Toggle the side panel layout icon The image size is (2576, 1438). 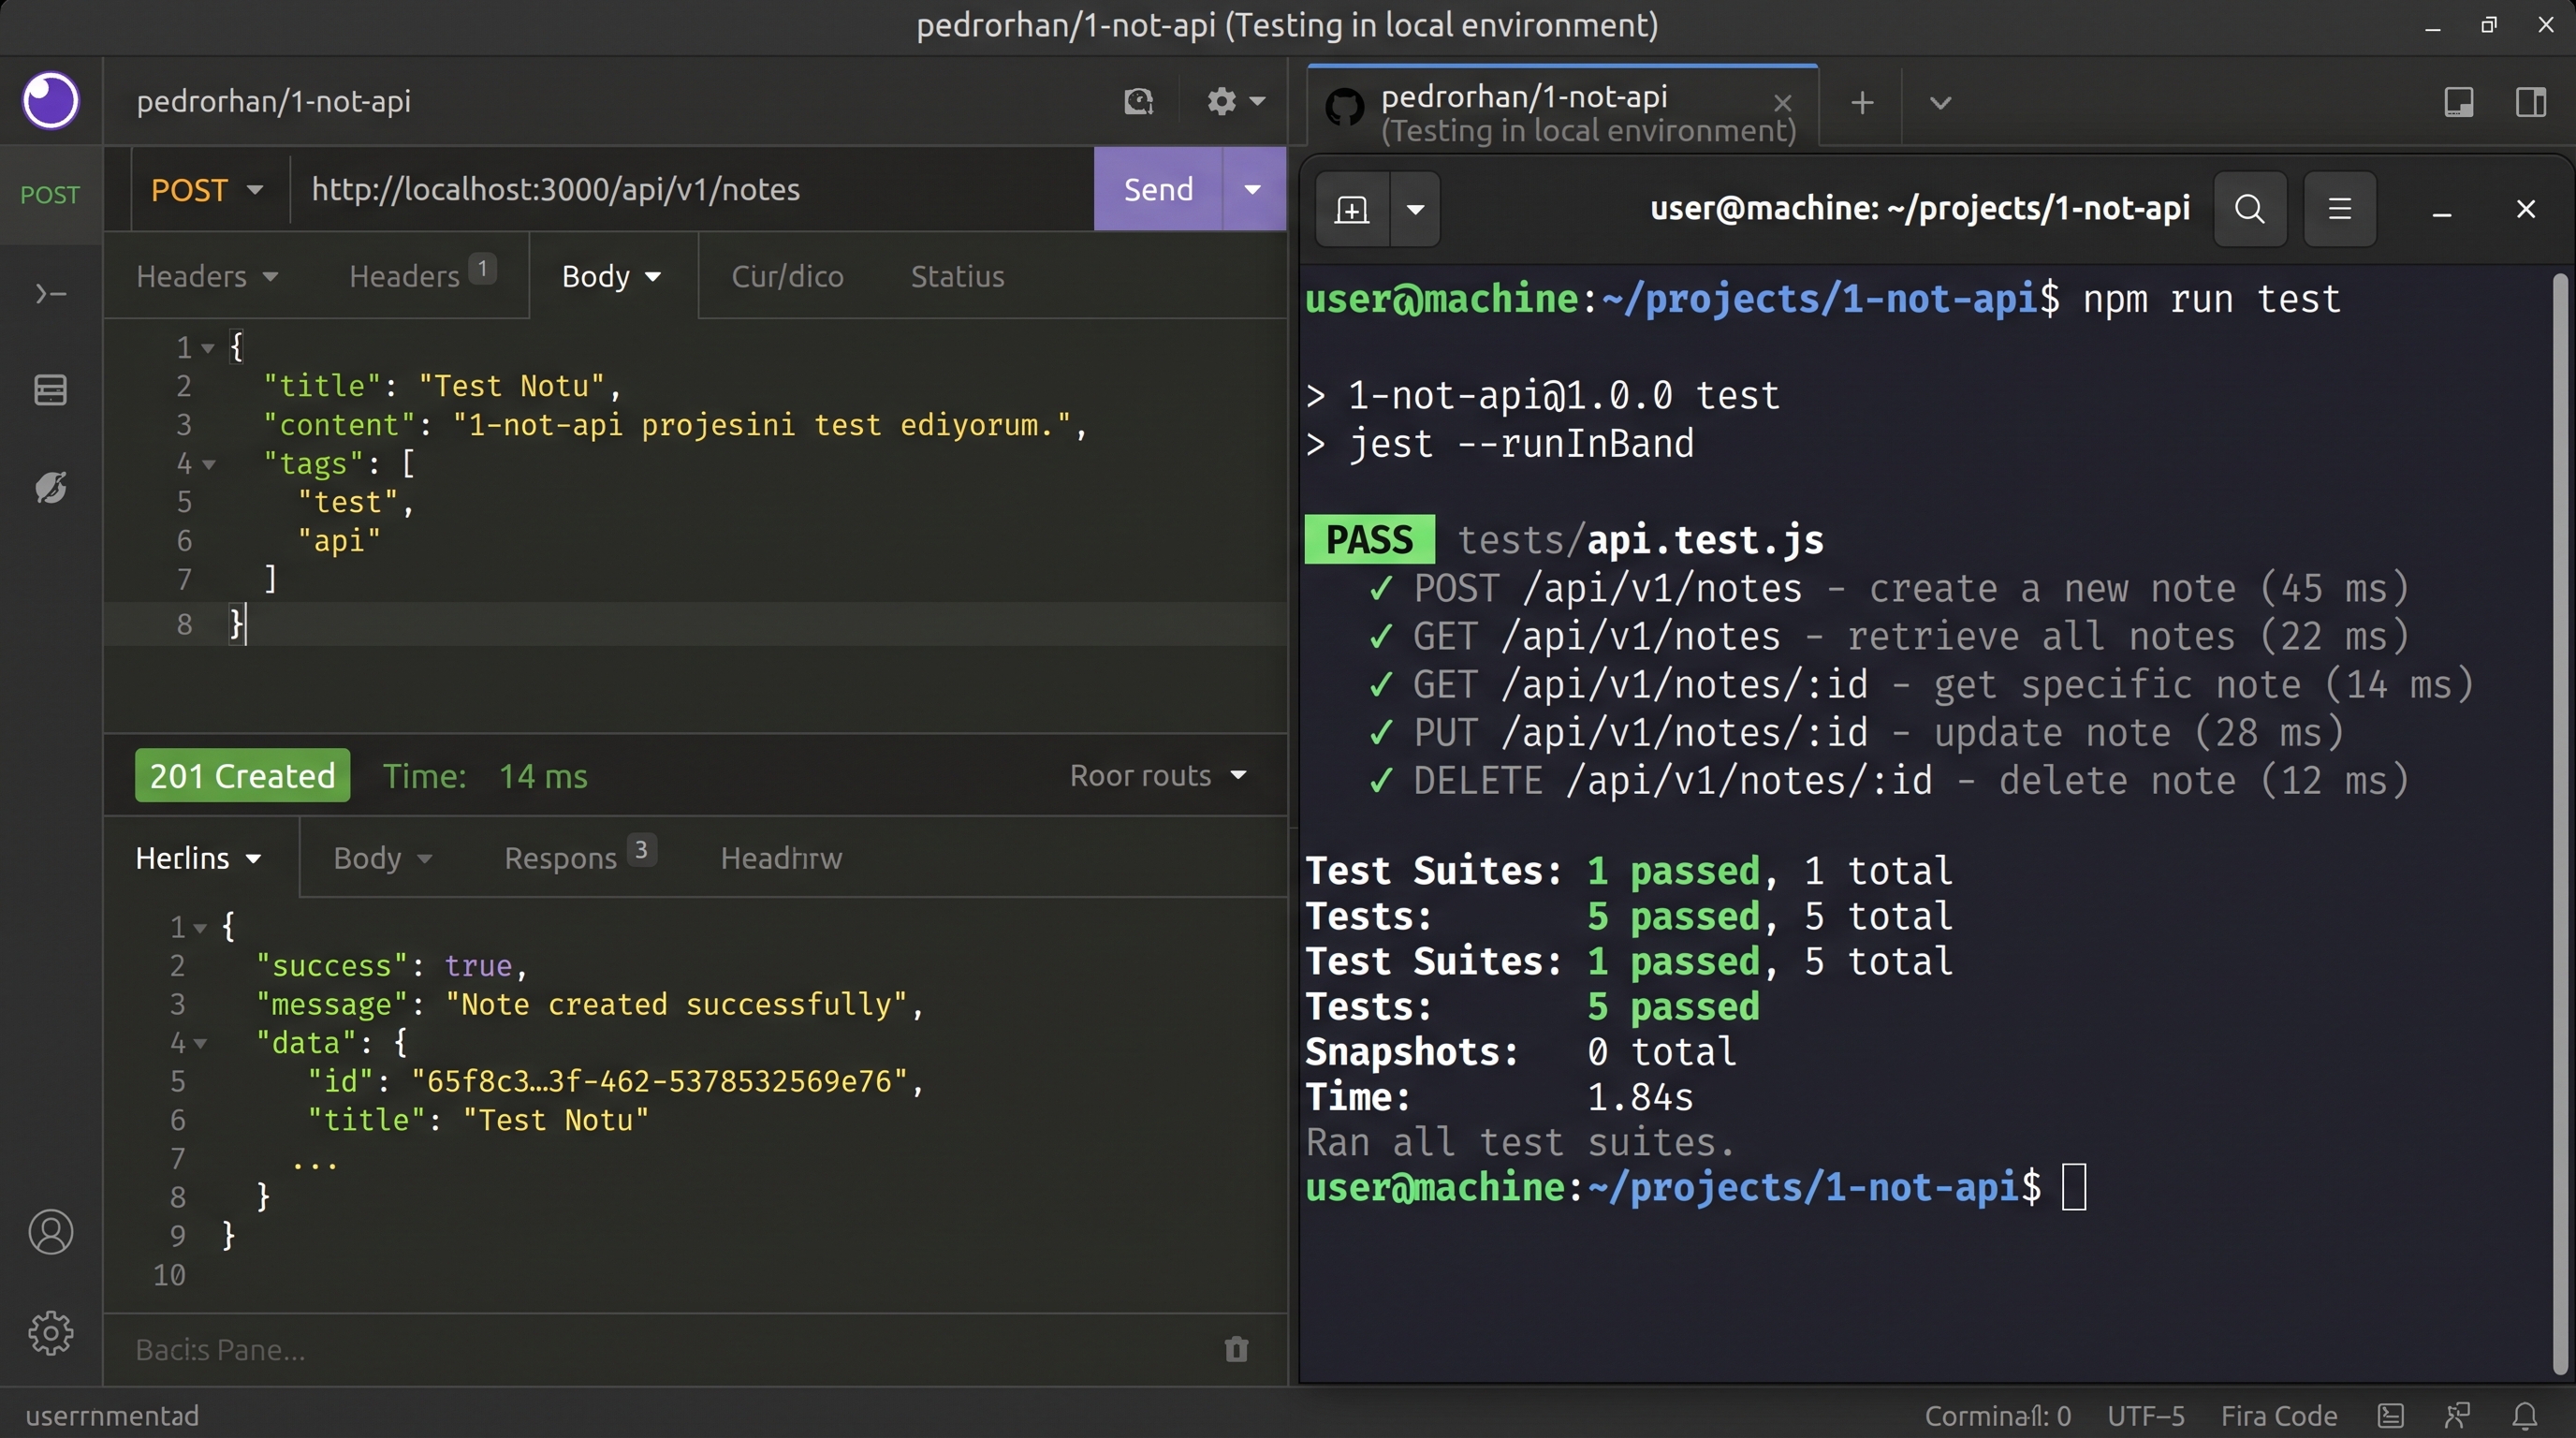[x=2531, y=101]
